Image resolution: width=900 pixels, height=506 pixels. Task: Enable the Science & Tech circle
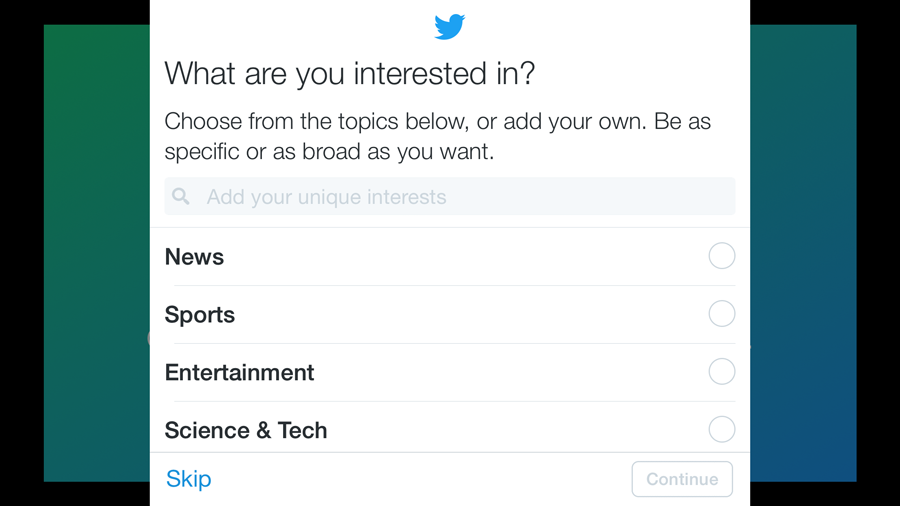[x=721, y=429]
